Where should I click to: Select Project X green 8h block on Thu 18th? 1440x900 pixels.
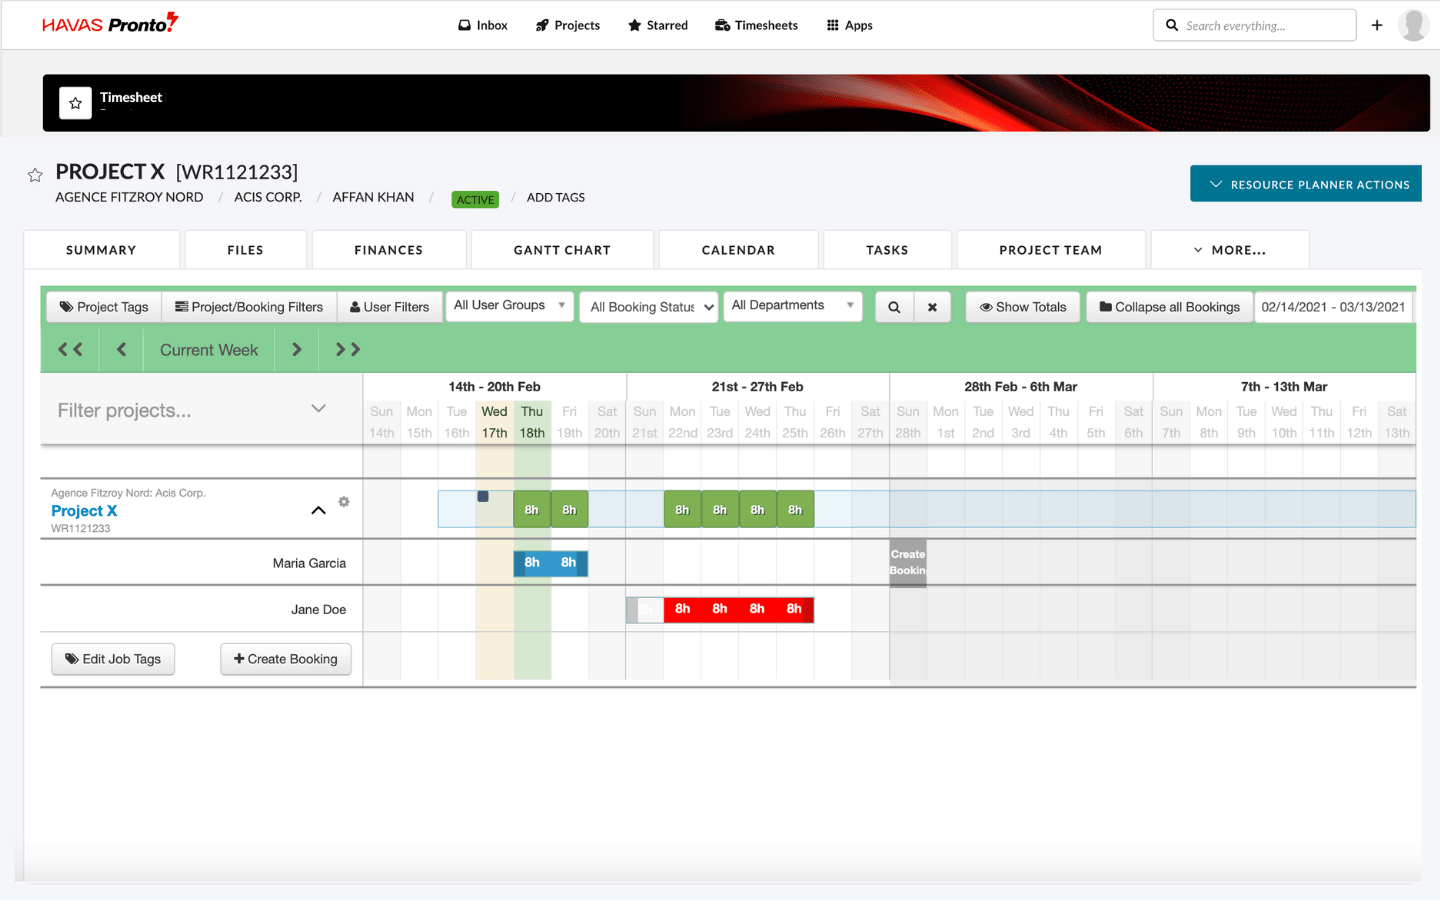(532, 509)
